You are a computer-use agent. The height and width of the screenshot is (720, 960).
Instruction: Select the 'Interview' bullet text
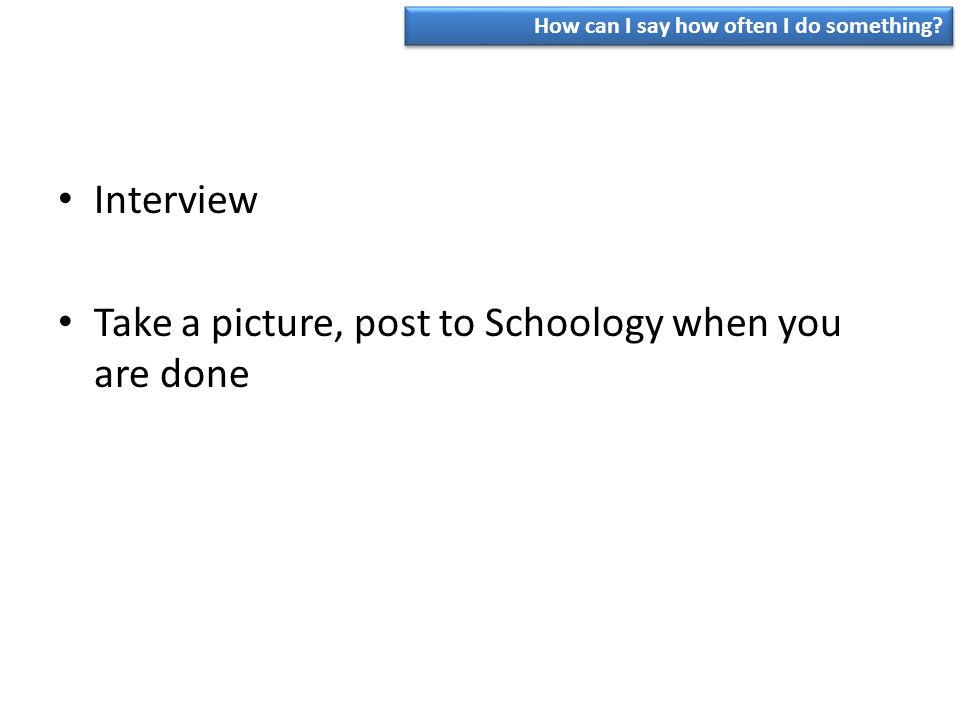176,200
